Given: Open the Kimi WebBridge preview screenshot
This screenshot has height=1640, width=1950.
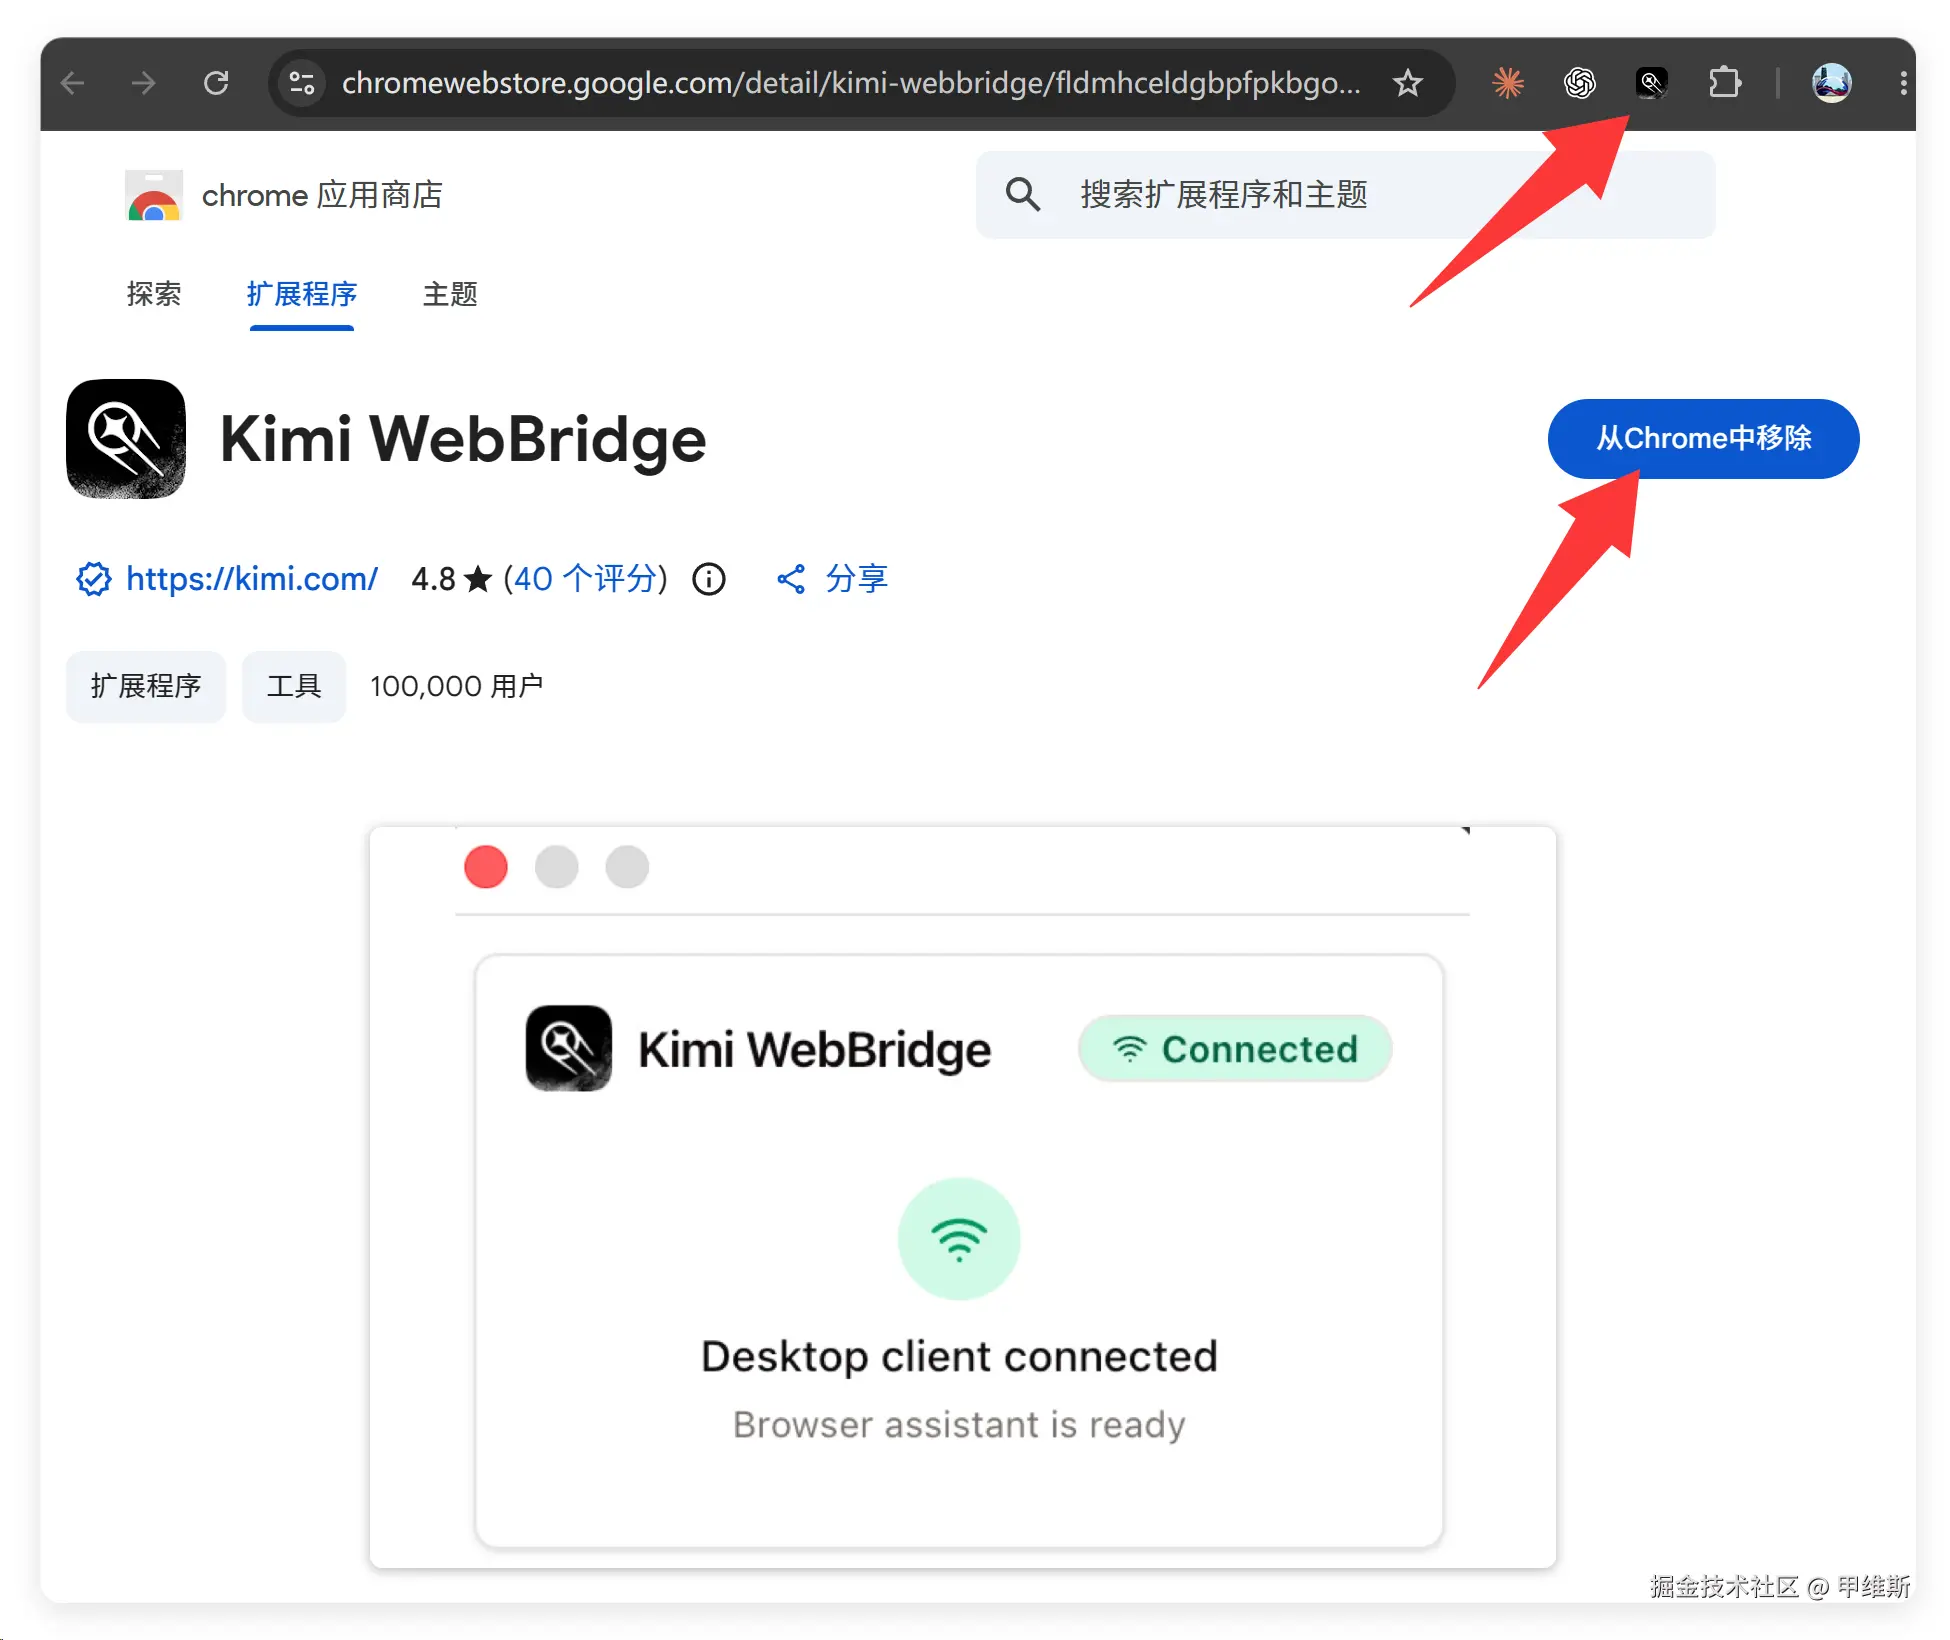Looking at the screenshot, I should coord(963,1197).
